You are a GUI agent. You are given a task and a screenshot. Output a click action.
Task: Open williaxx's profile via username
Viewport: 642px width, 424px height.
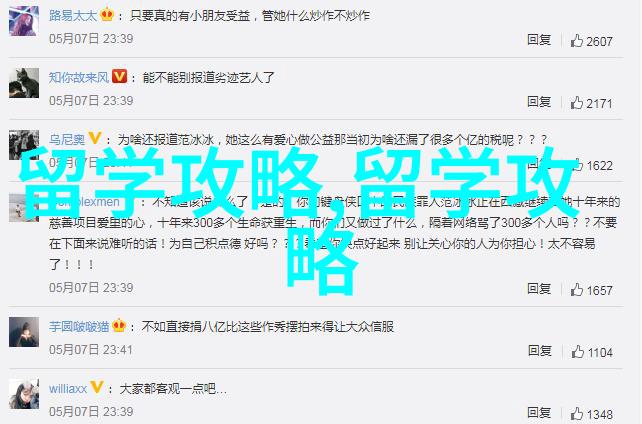pyautogui.click(x=68, y=388)
